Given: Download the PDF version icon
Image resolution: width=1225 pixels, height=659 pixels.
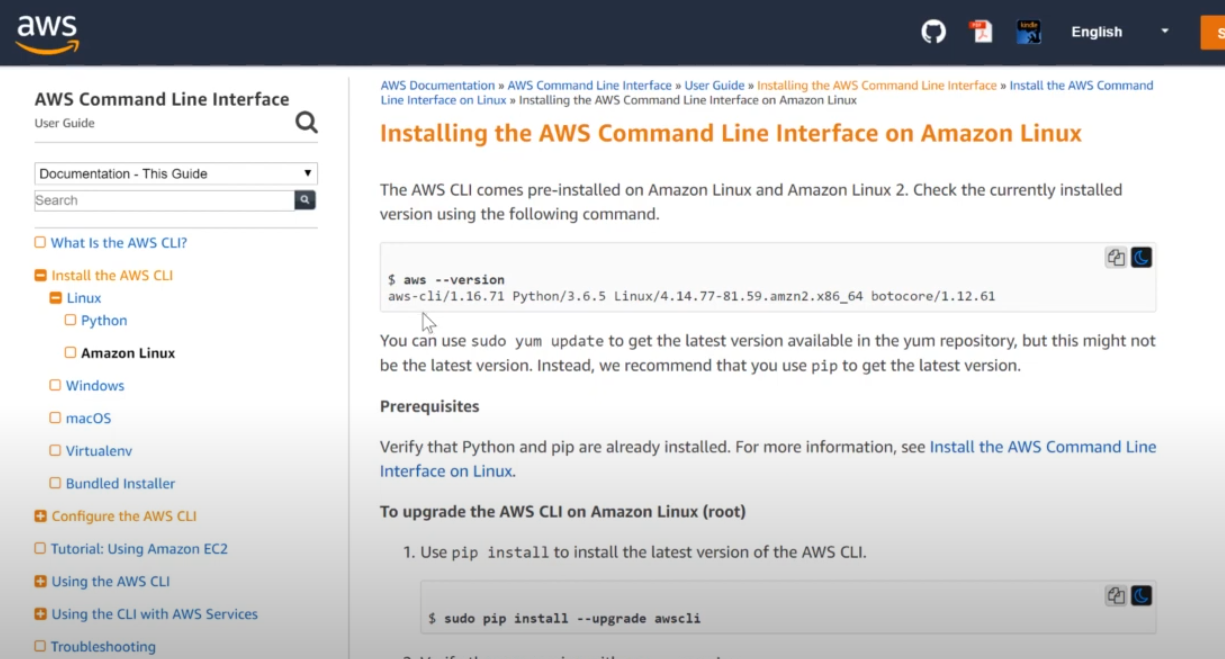Looking at the screenshot, I should (x=981, y=32).
